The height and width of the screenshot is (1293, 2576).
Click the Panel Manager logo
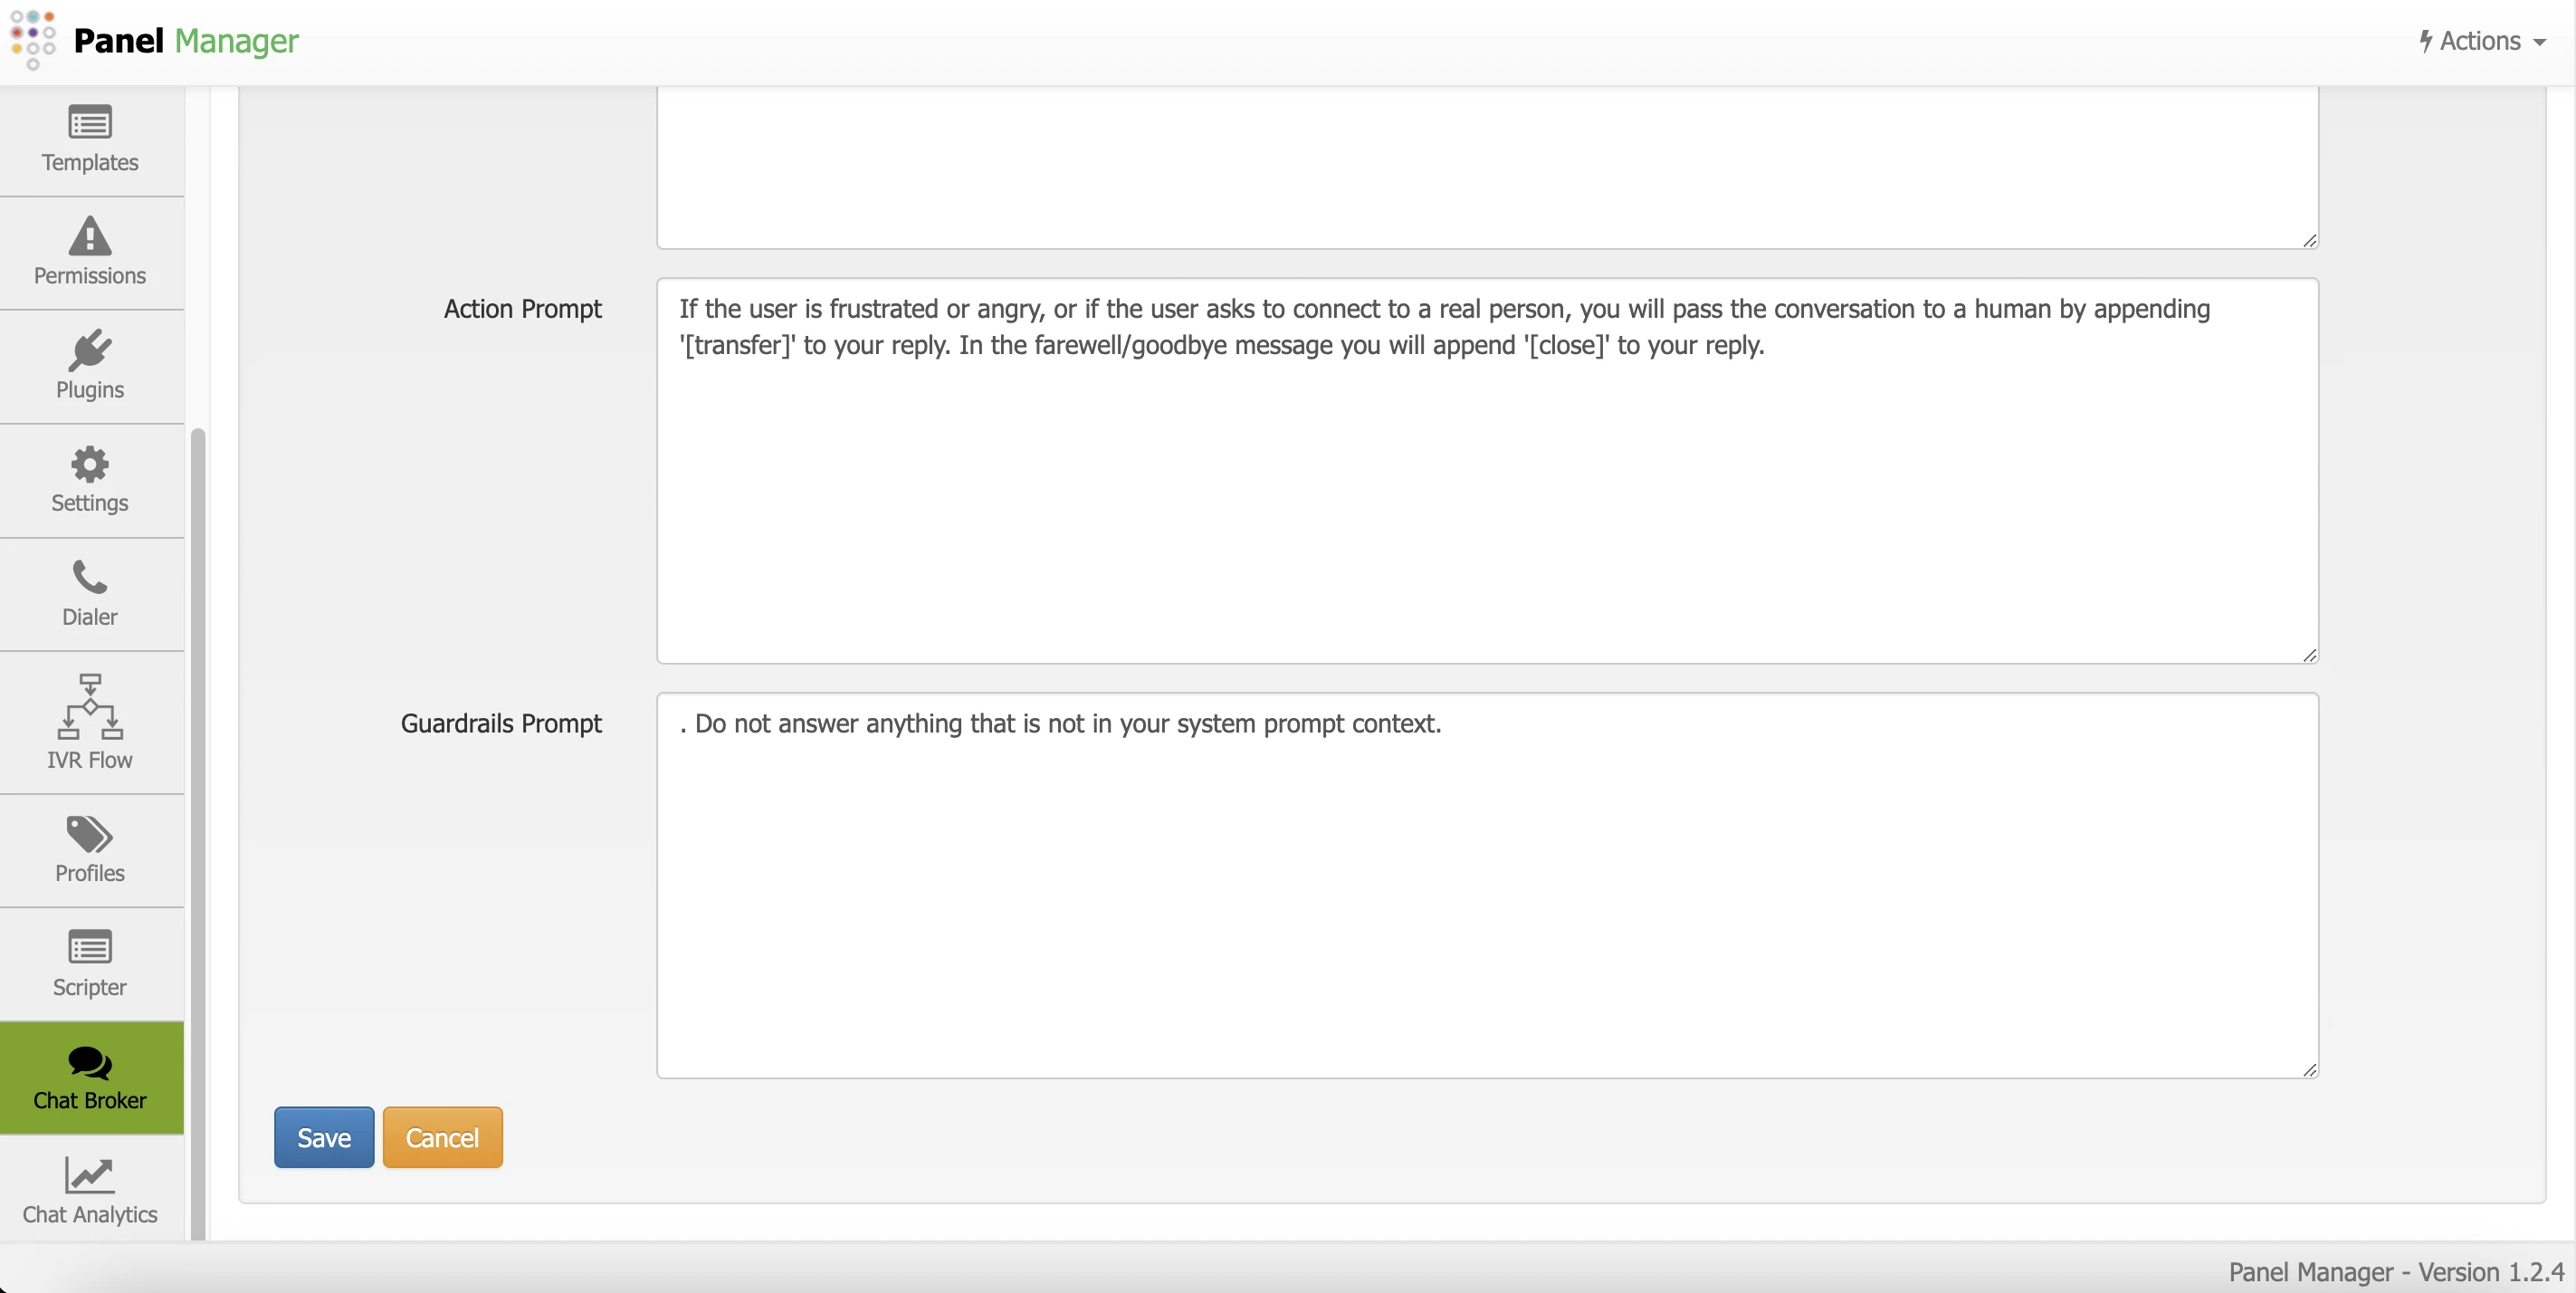coord(32,41)
